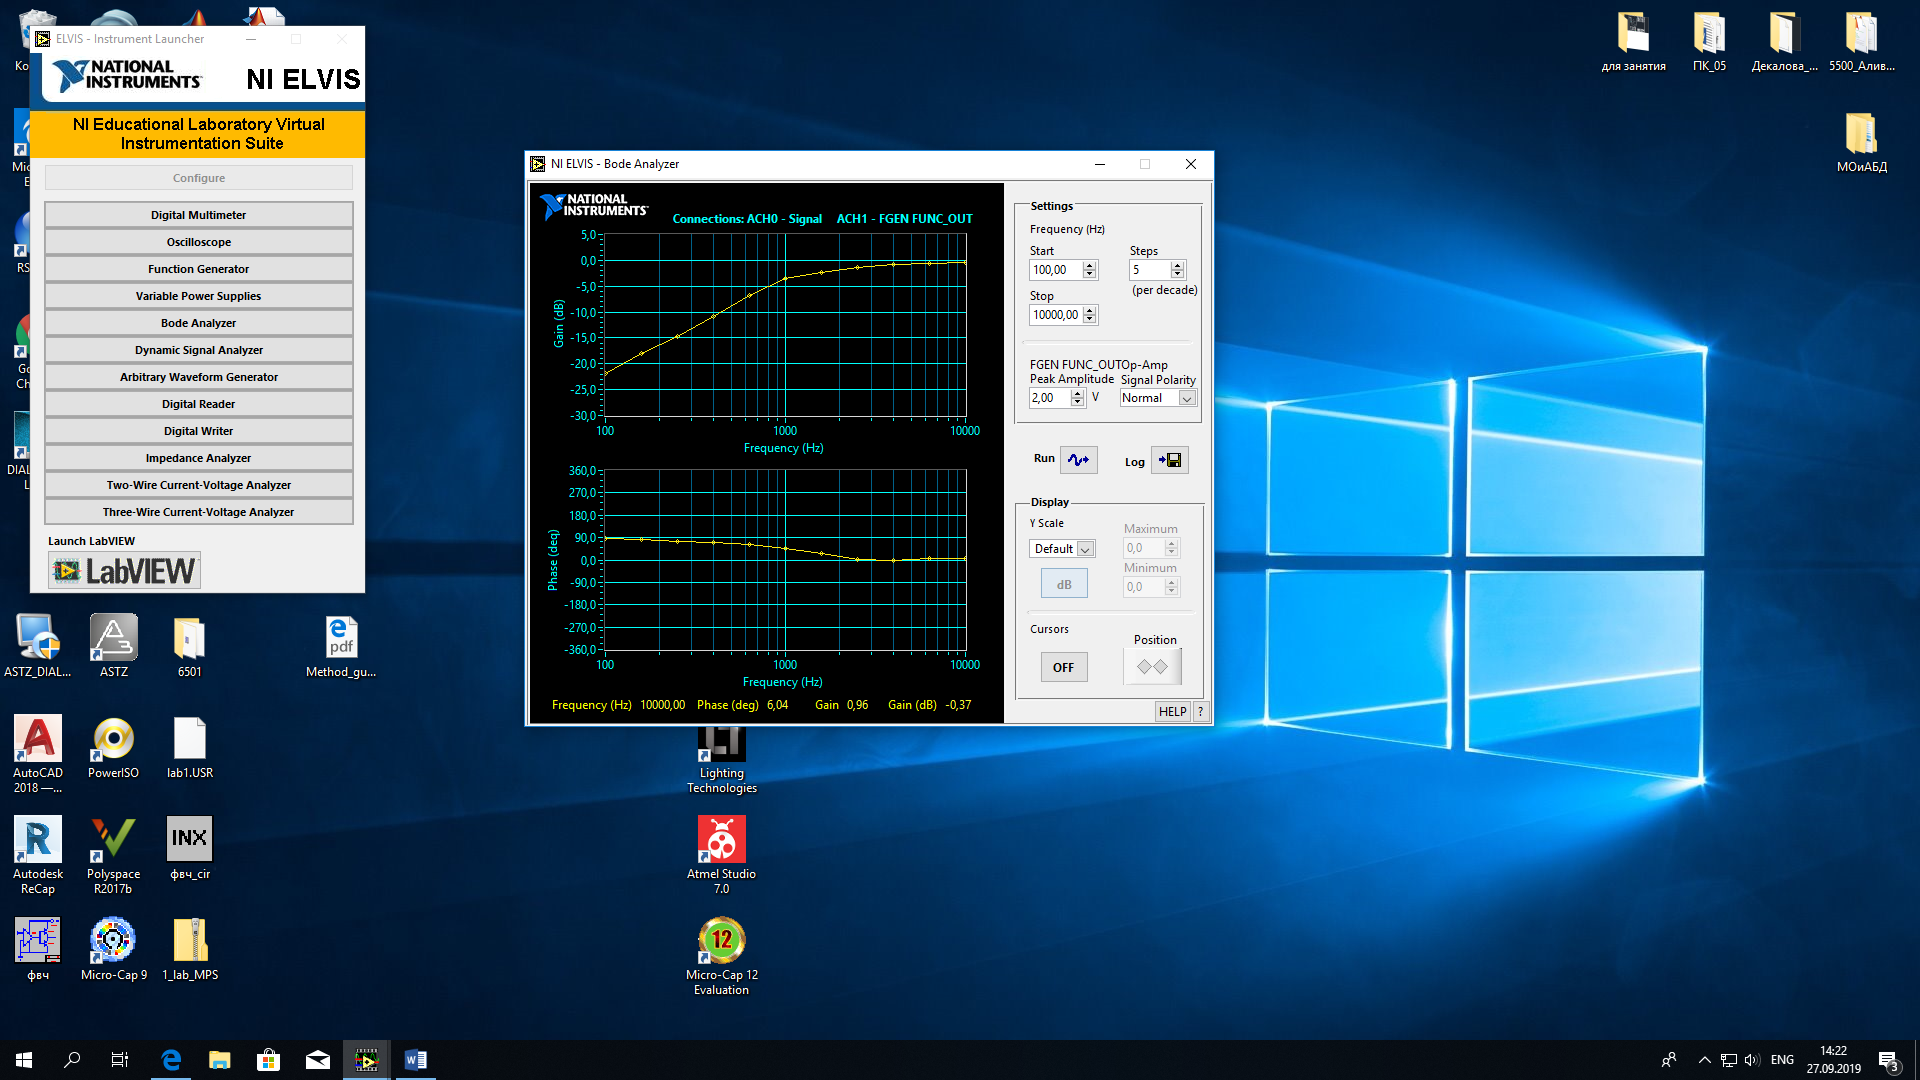Click the Steps stepper arrows

tap(1177, 270)
